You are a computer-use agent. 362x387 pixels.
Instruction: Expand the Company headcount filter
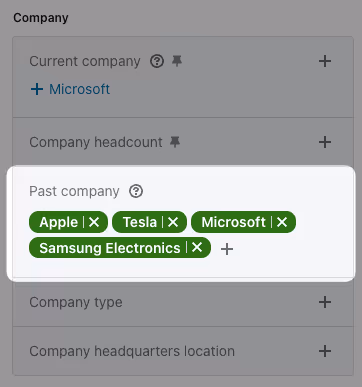point(325,142)
